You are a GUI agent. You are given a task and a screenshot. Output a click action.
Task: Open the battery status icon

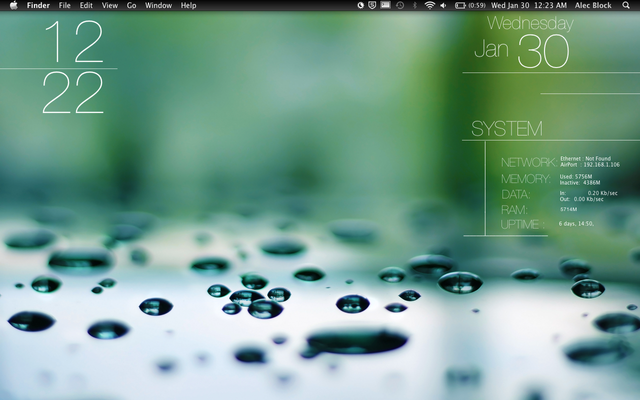pos(460,5)
